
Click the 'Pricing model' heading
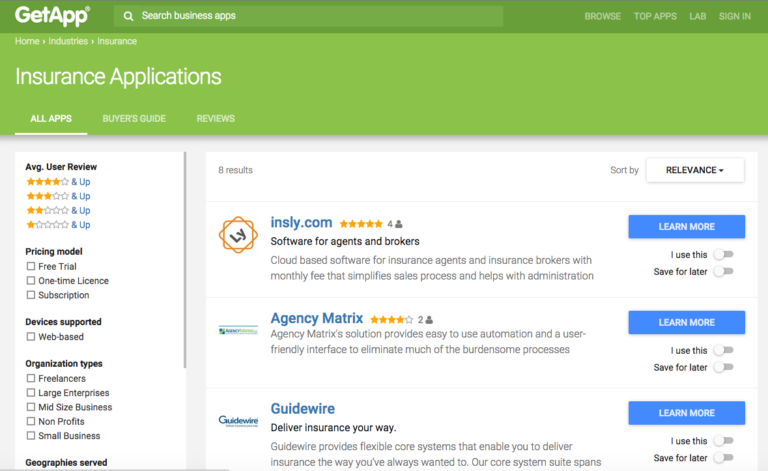[54, 252]
